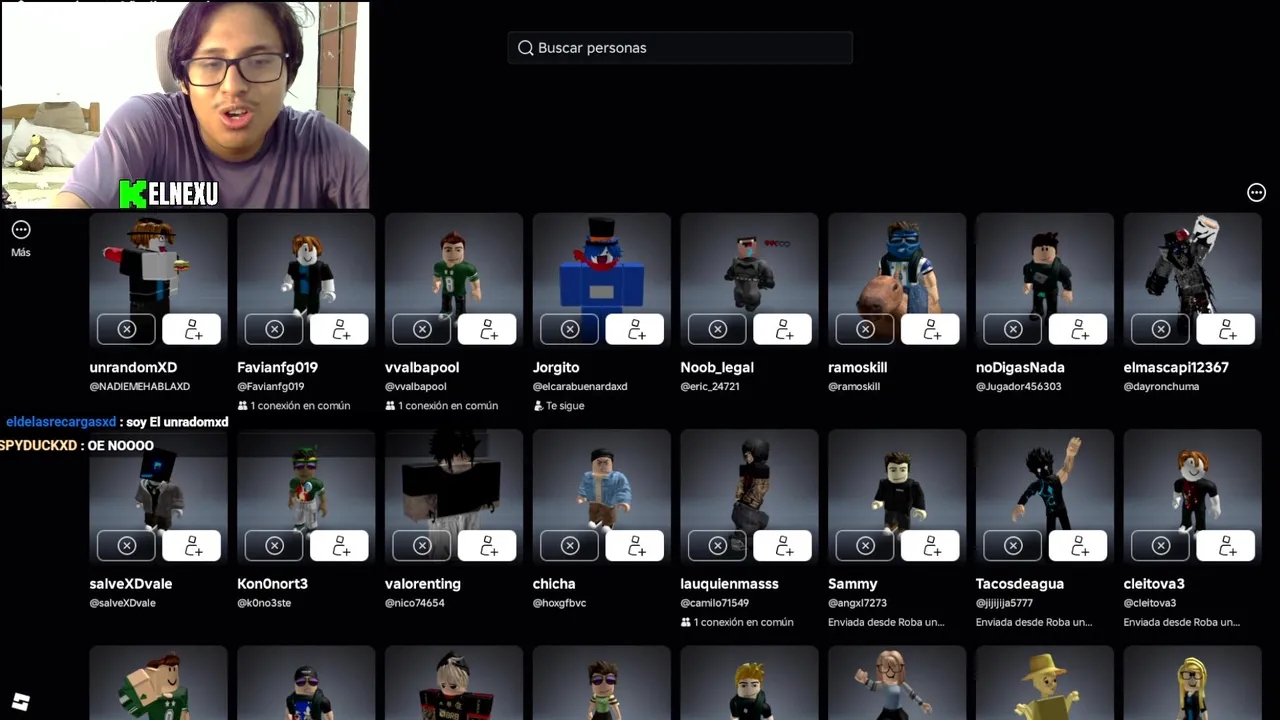Accept friend request from ramoskill

(x=932, y=329)
